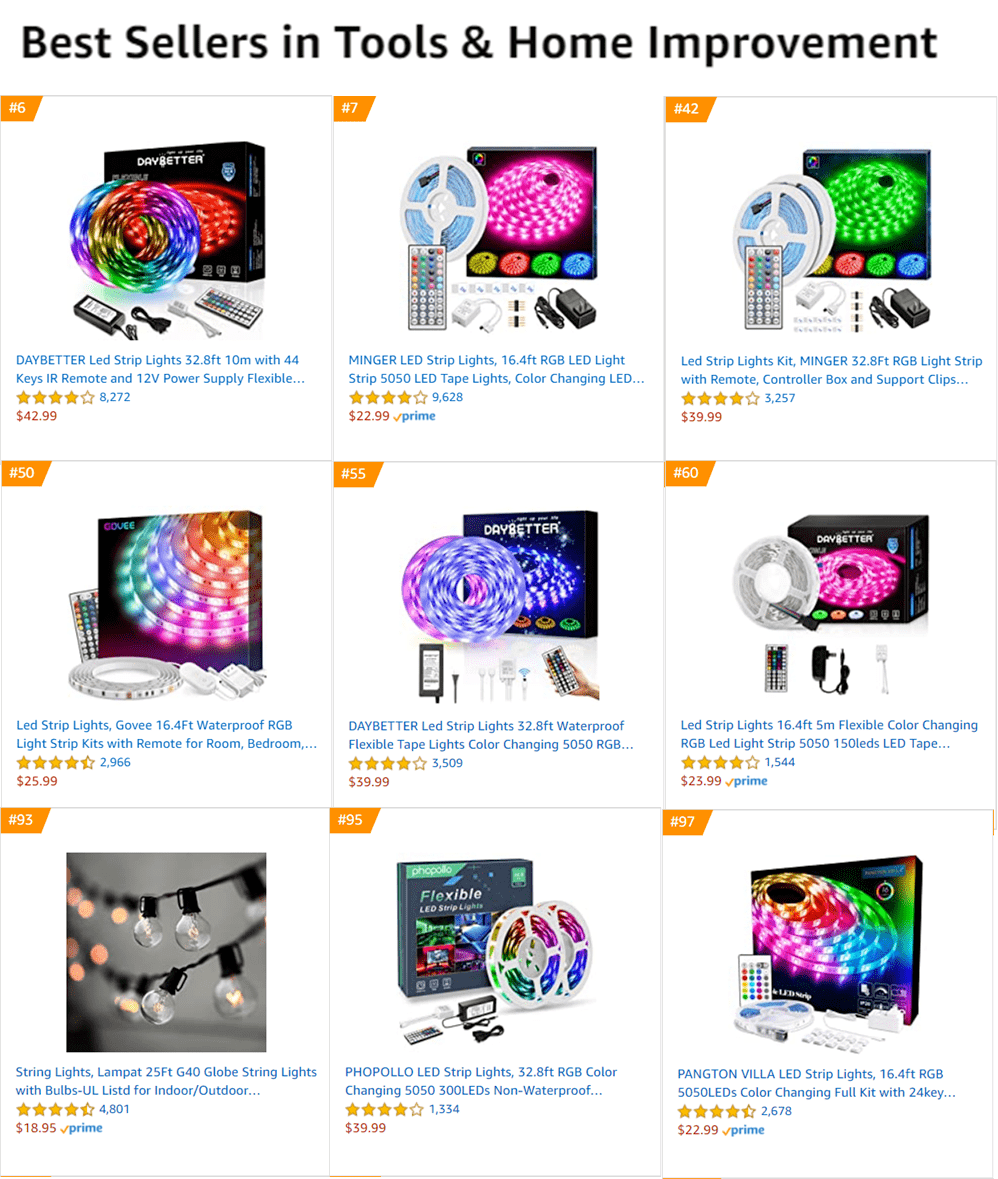Click star rating of PANGTON VILLA strip lights
The height and width of the screenshot is (1179, 998).
click(717, 1111)
